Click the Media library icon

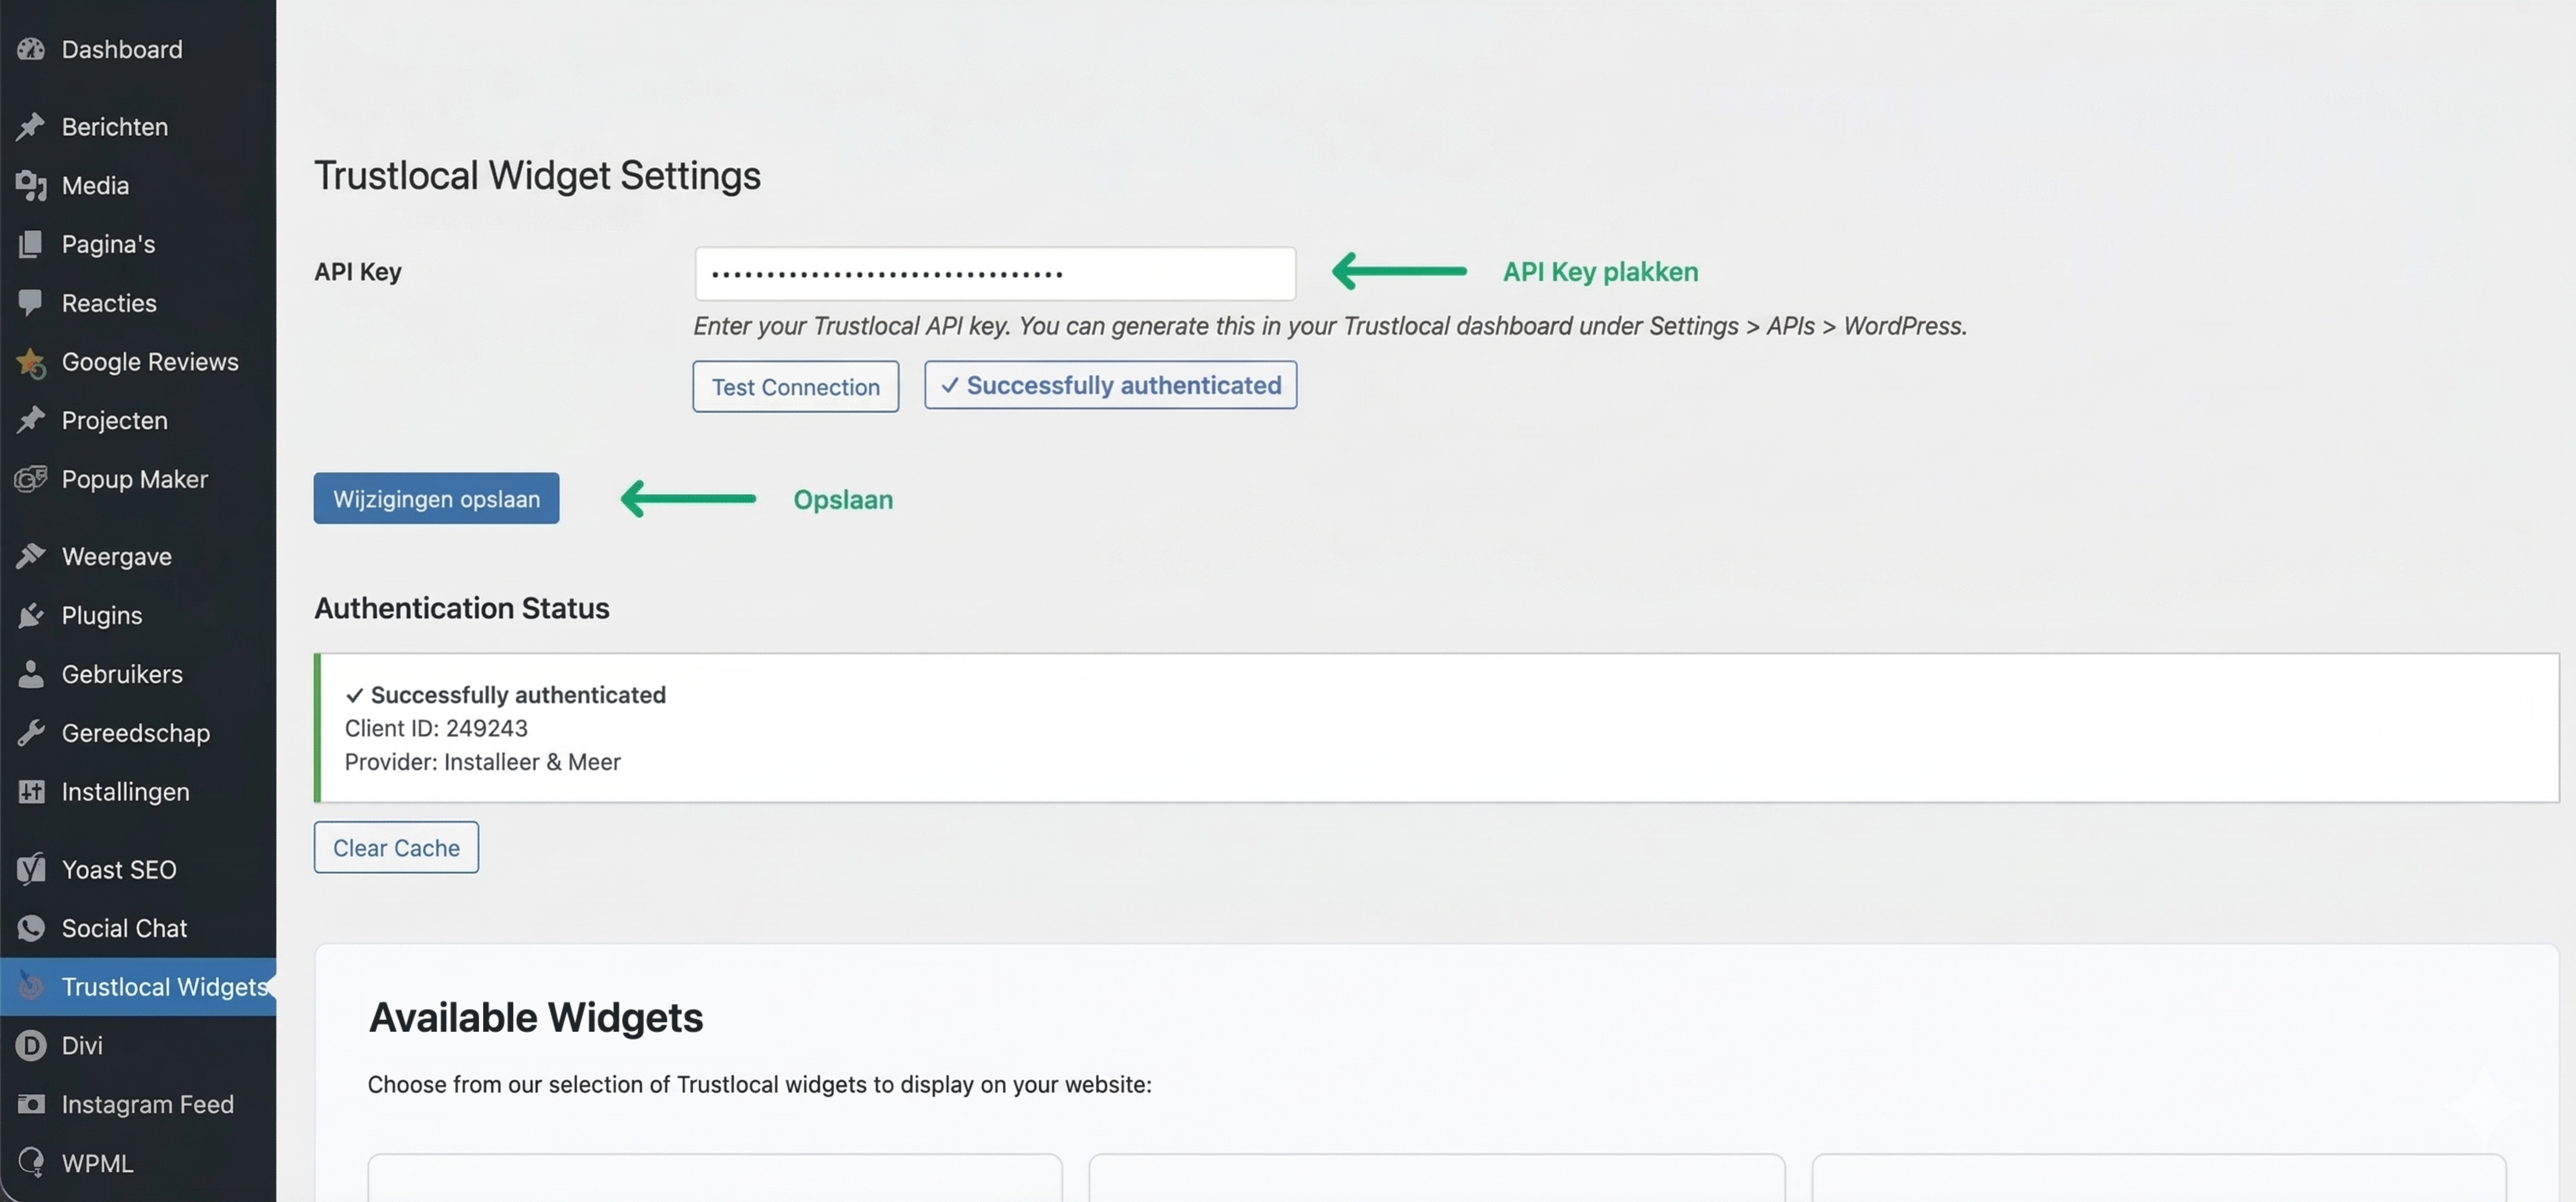(x=31, y=185)
